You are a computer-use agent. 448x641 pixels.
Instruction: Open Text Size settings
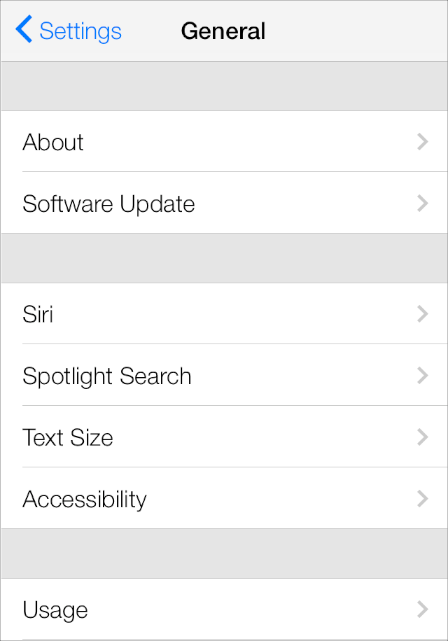224,437
